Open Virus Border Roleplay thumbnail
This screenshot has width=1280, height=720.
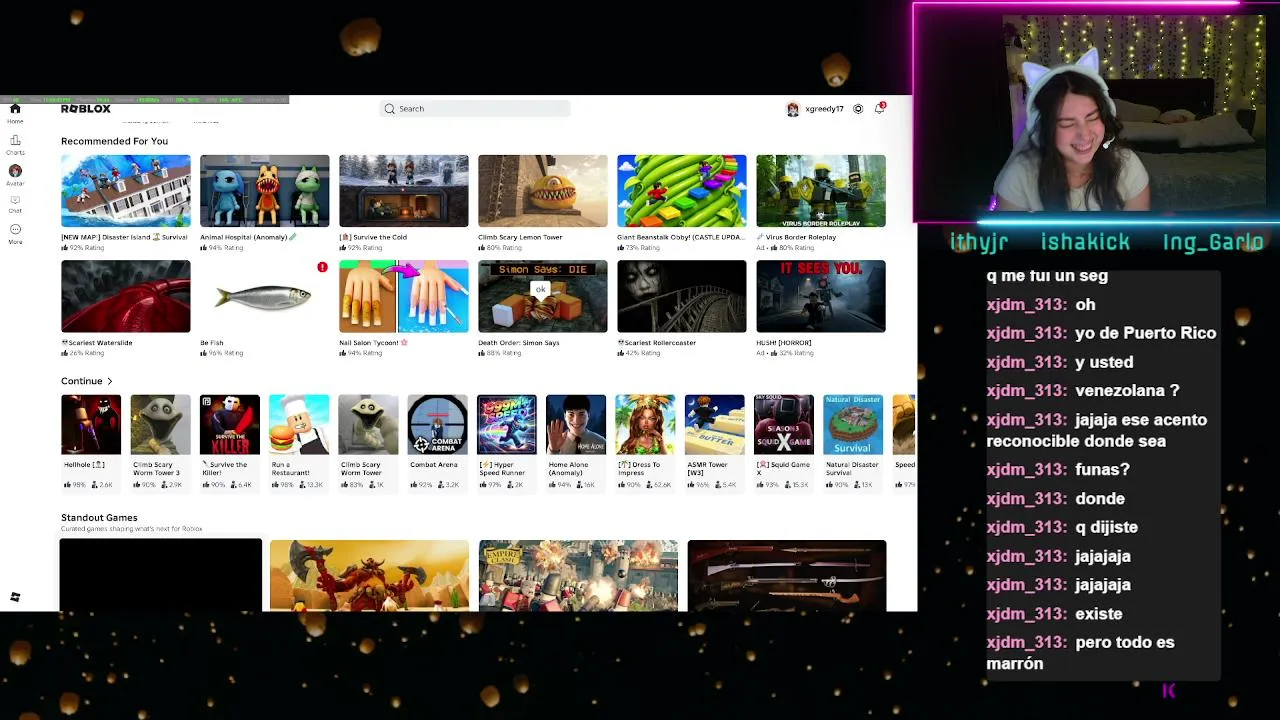tap(821, 191)
